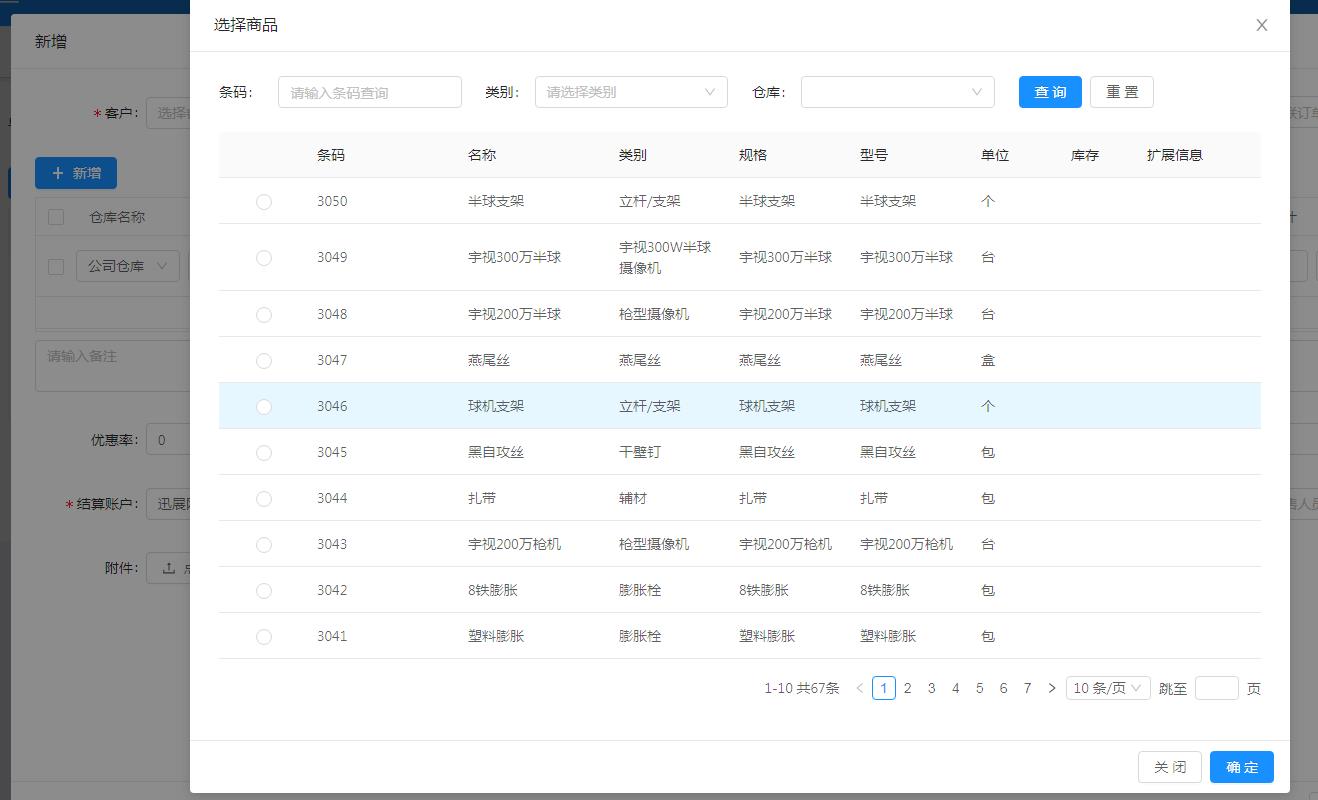Click the 型号 column header
1318x800 pixels.
coord(874,155)
